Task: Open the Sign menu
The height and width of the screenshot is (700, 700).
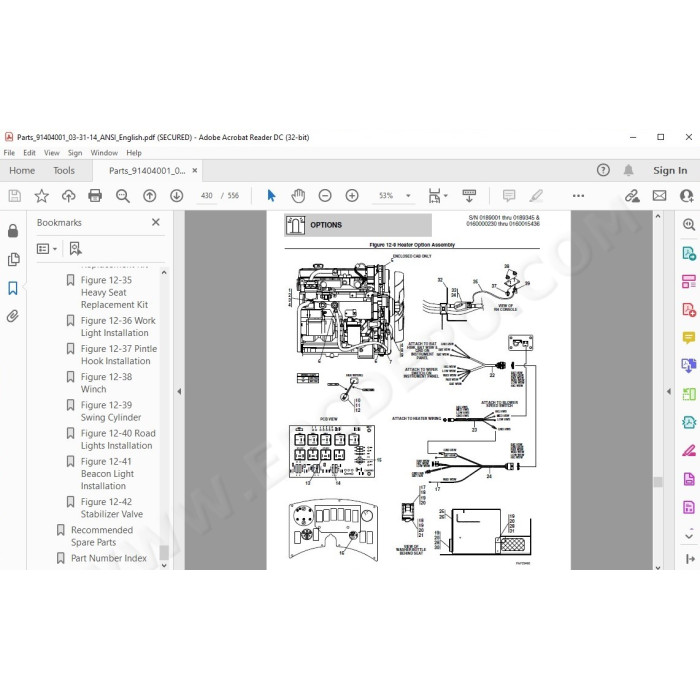Action: point(75,153)
